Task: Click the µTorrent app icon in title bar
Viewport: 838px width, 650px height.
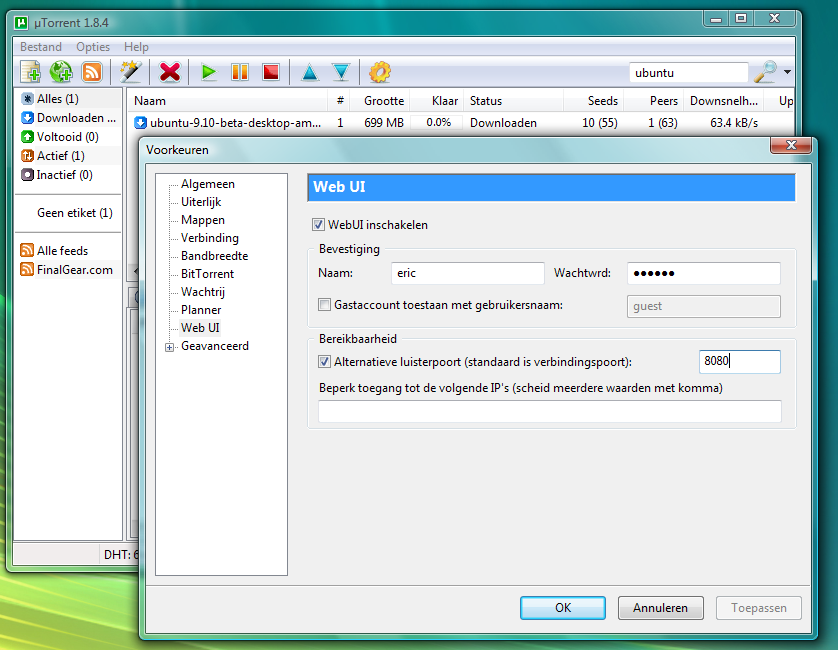Action: coord(21,23)
